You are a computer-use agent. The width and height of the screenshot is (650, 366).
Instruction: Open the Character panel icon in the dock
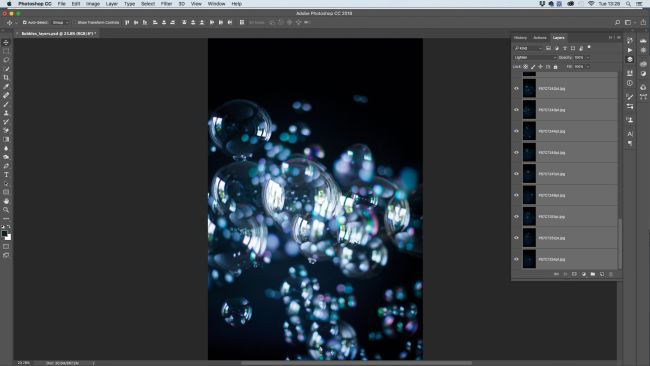[630, 134]
